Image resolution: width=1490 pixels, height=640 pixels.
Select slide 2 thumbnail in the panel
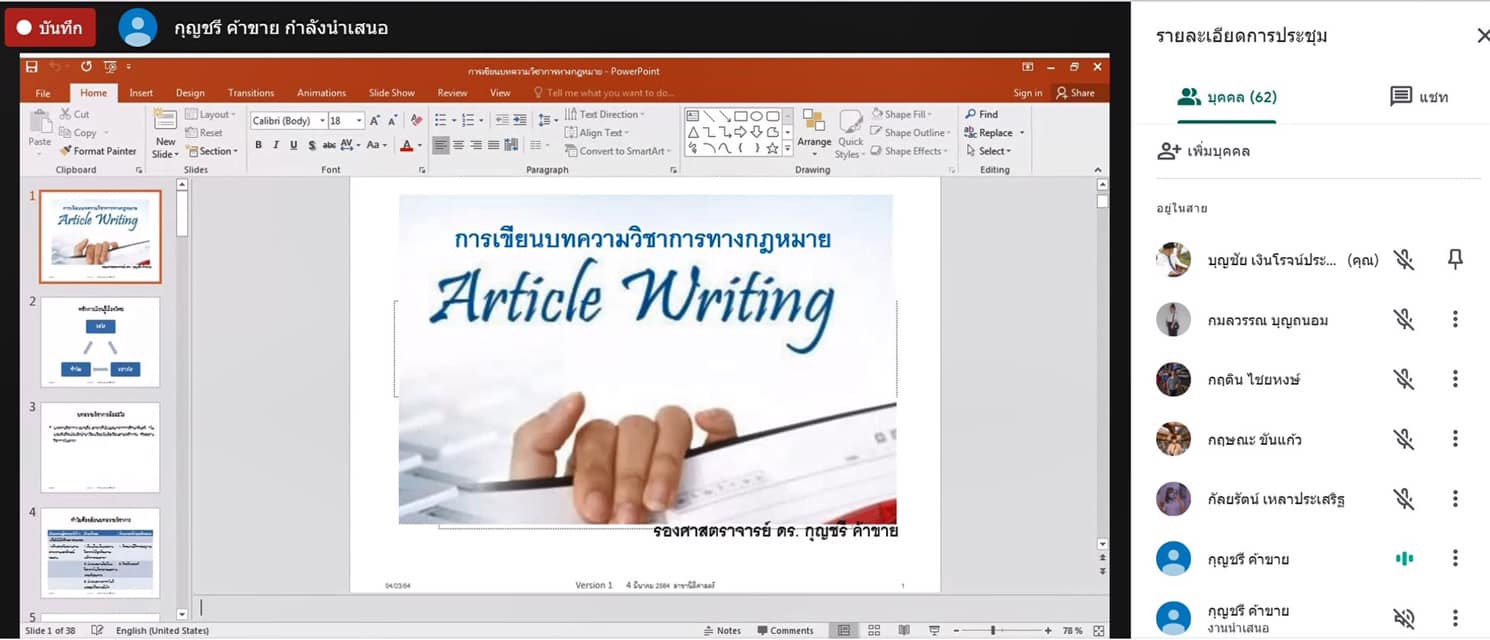(100, 341)
